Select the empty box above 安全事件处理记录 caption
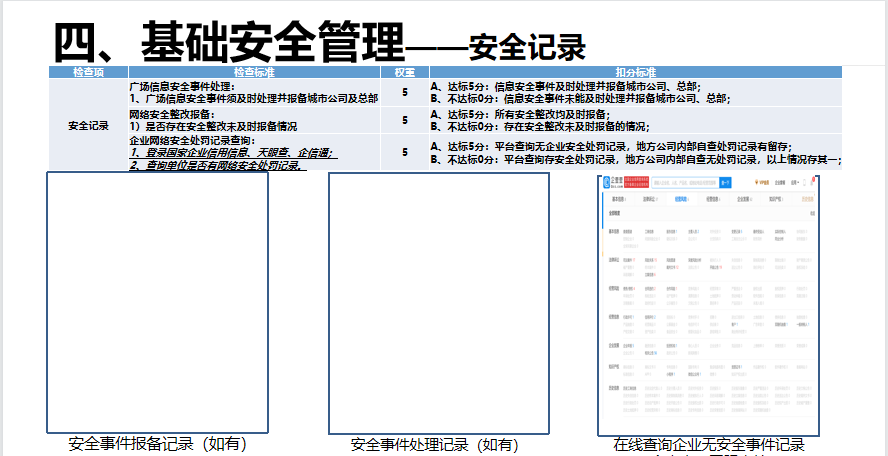This screenshot has height=456, width=888. tap(439, 302)
